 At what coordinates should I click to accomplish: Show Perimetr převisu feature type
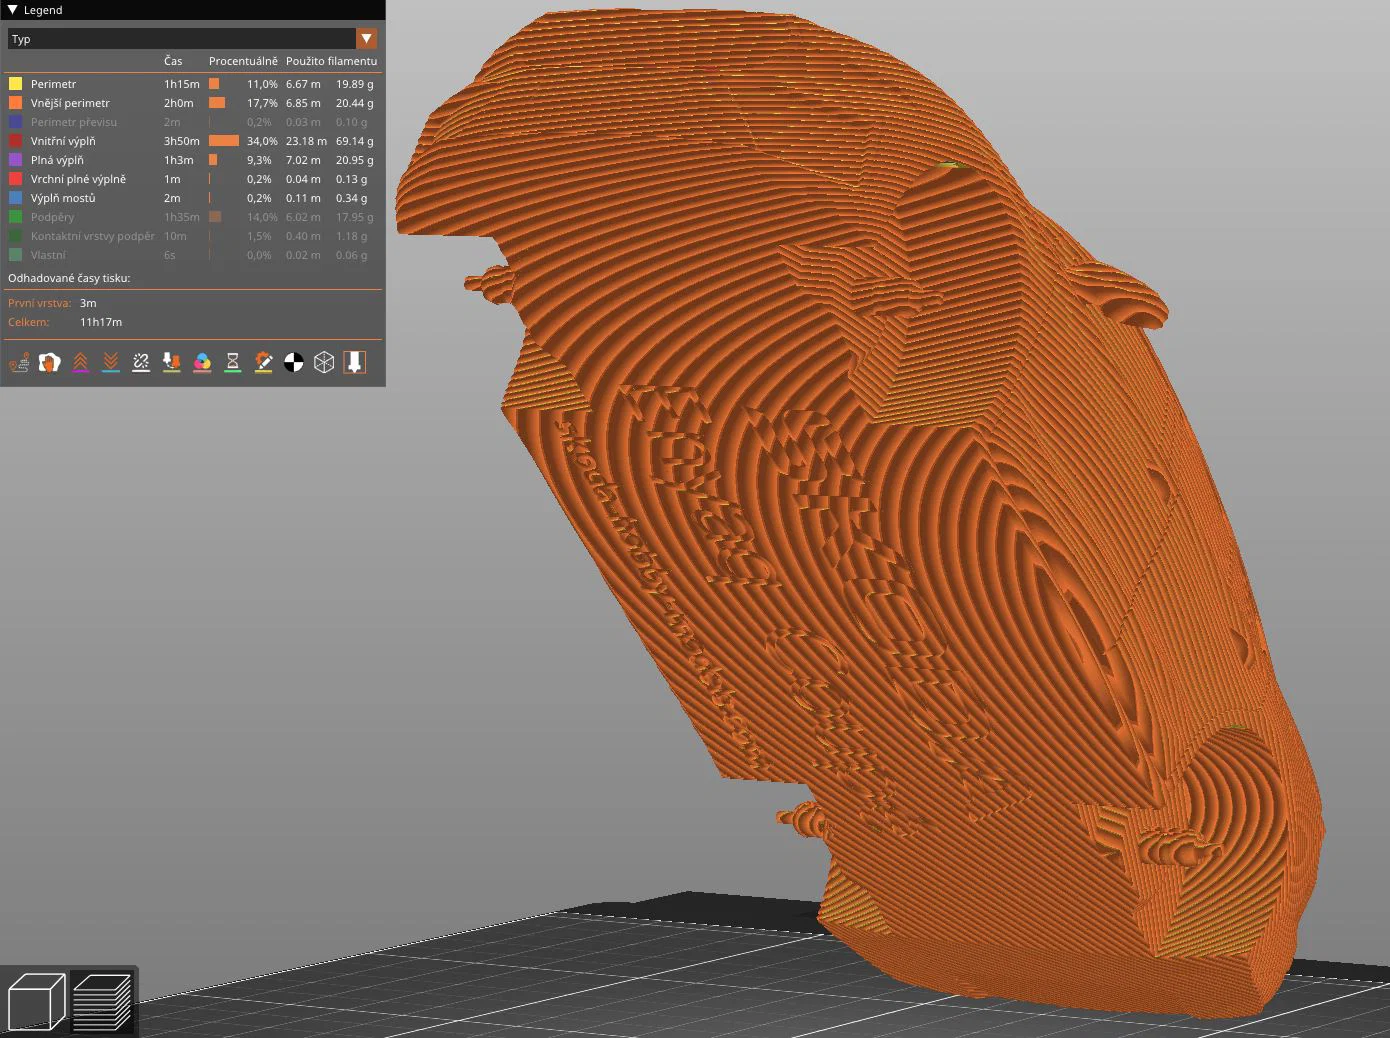pos(191,122)
